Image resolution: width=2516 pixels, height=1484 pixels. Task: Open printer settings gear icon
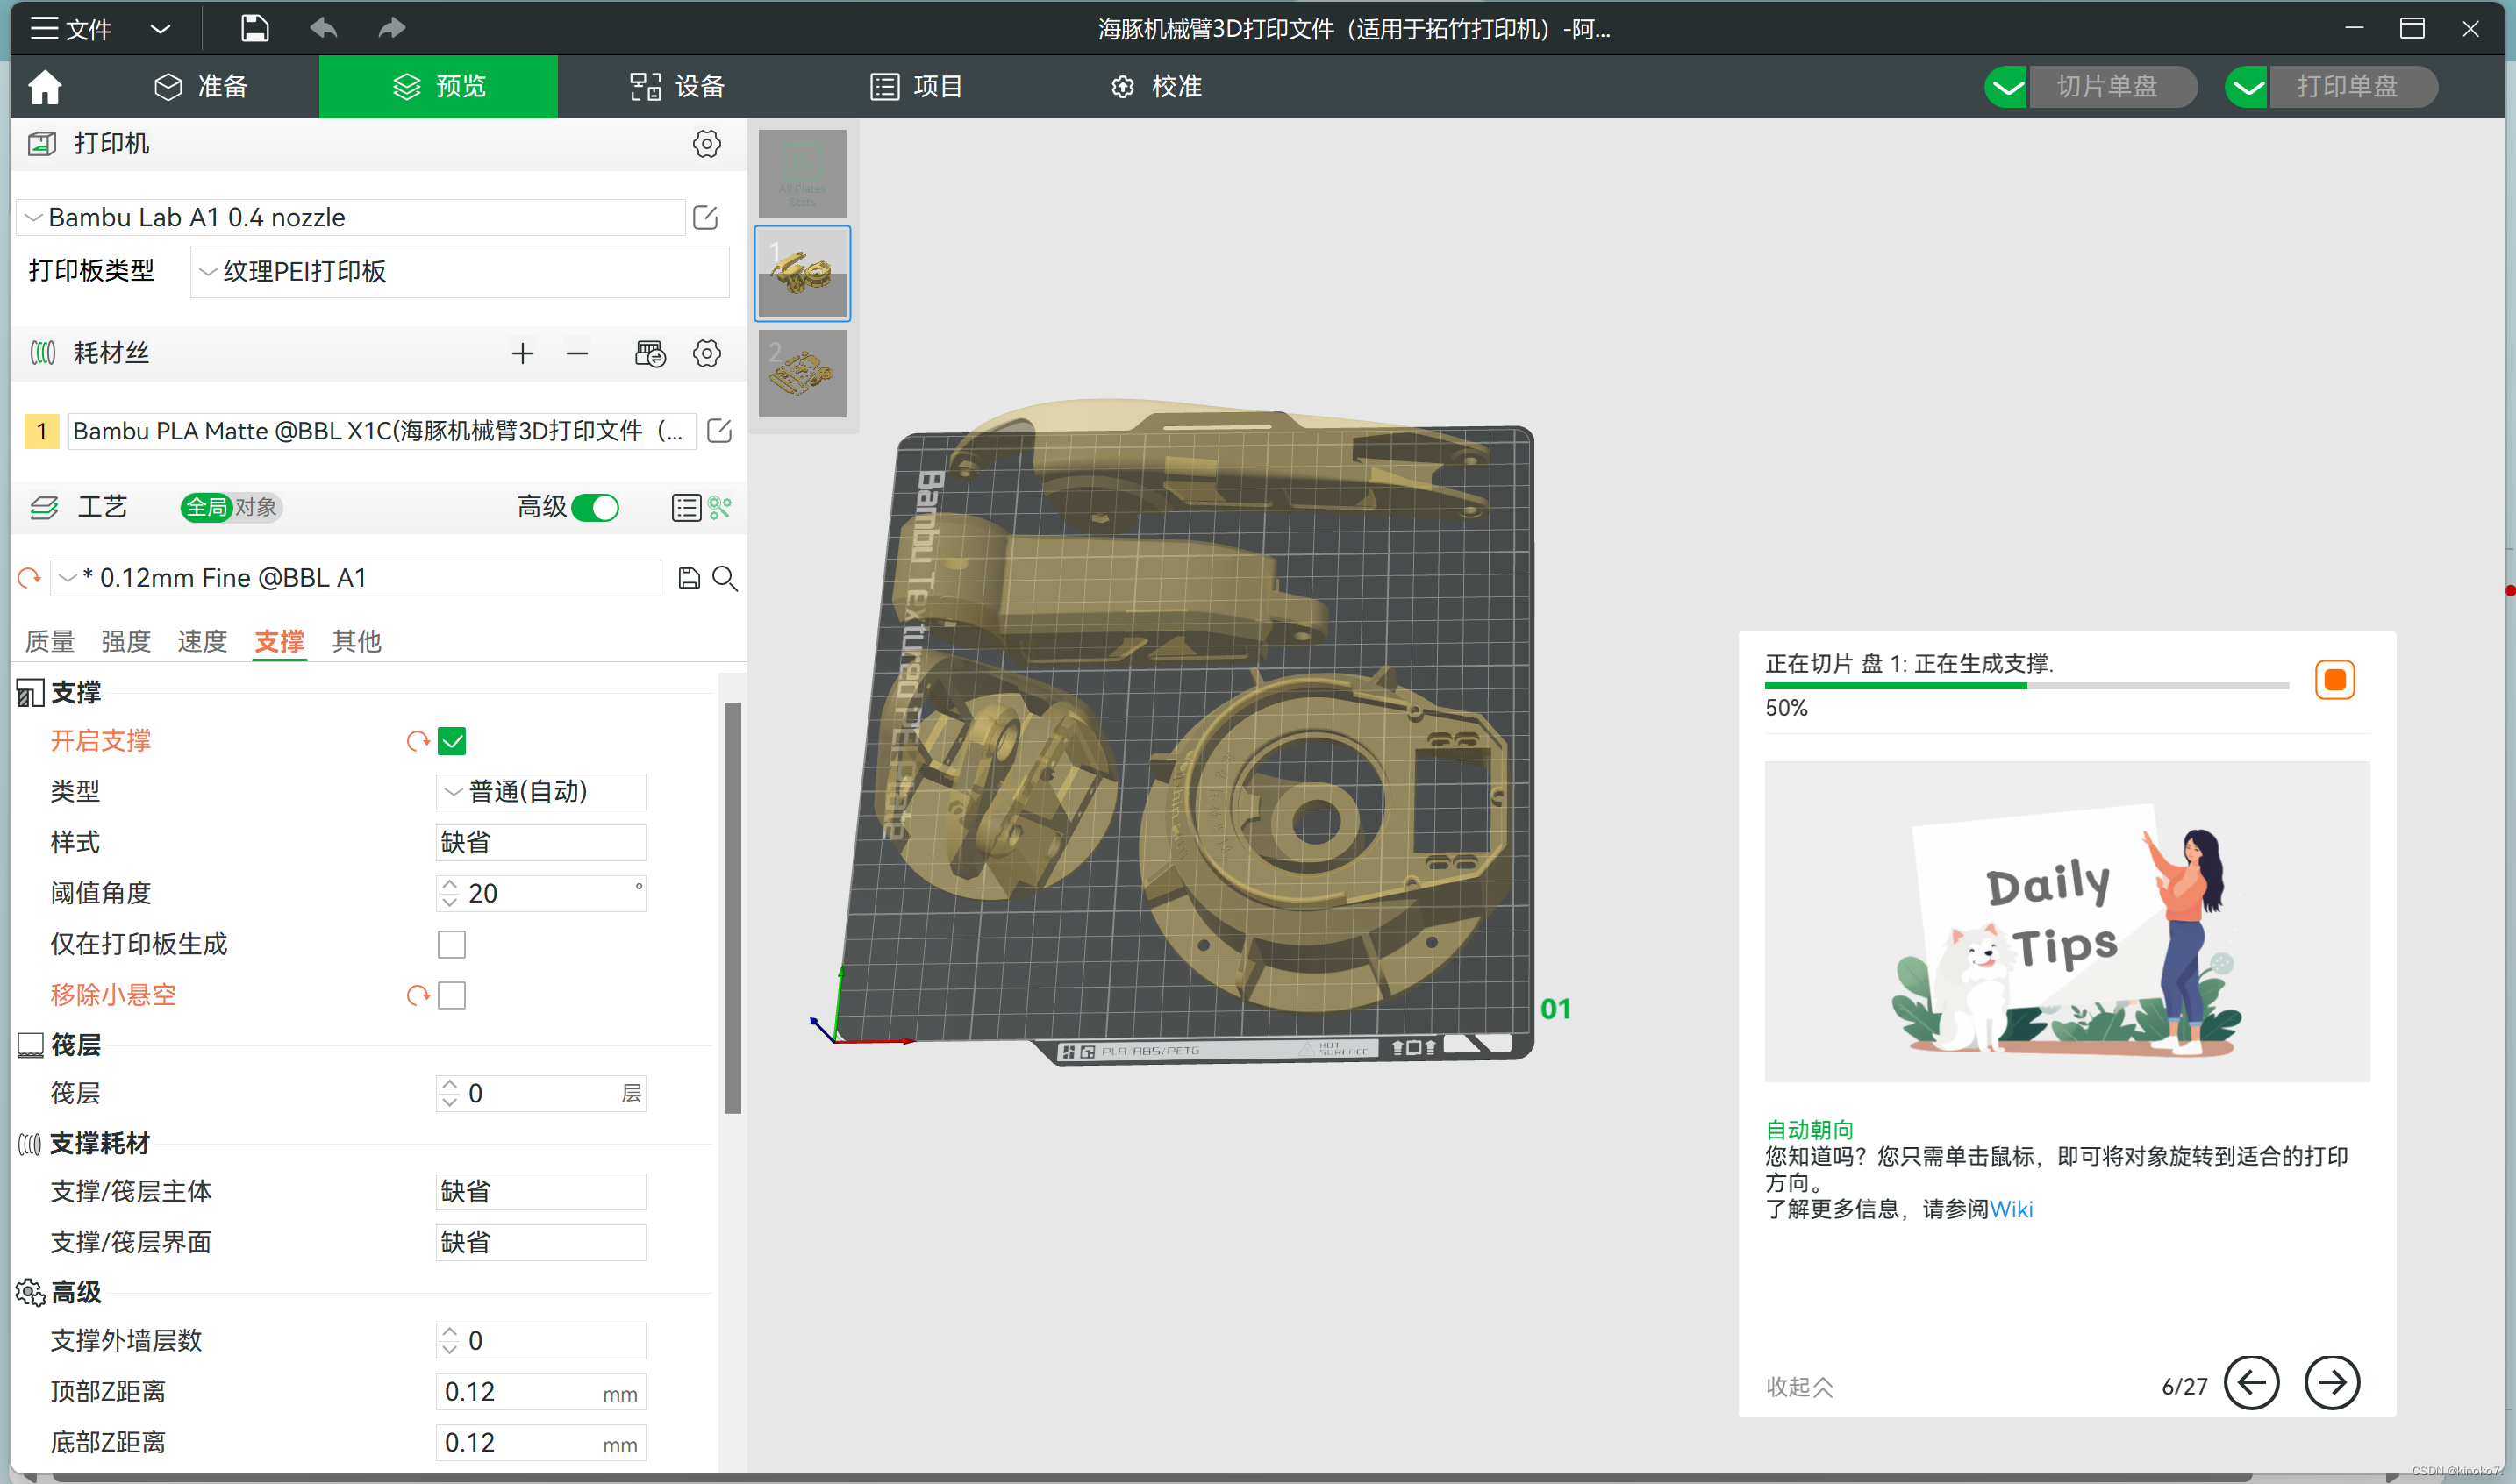click(706, 144)
